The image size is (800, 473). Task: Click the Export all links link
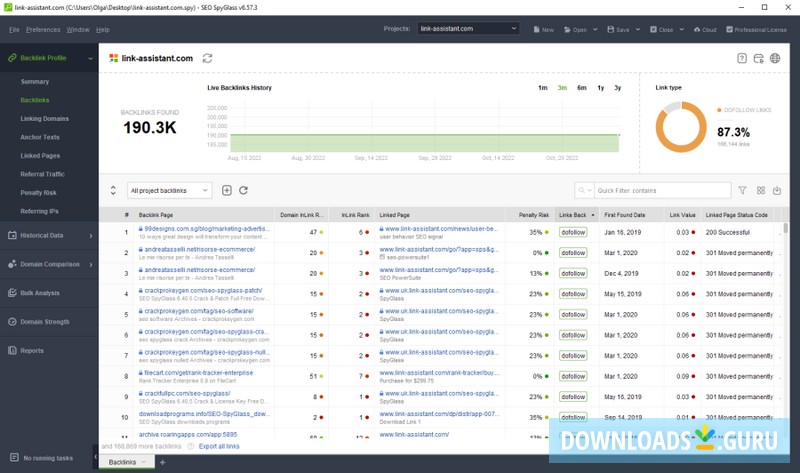pyautogui.click(x=220, y=446)
